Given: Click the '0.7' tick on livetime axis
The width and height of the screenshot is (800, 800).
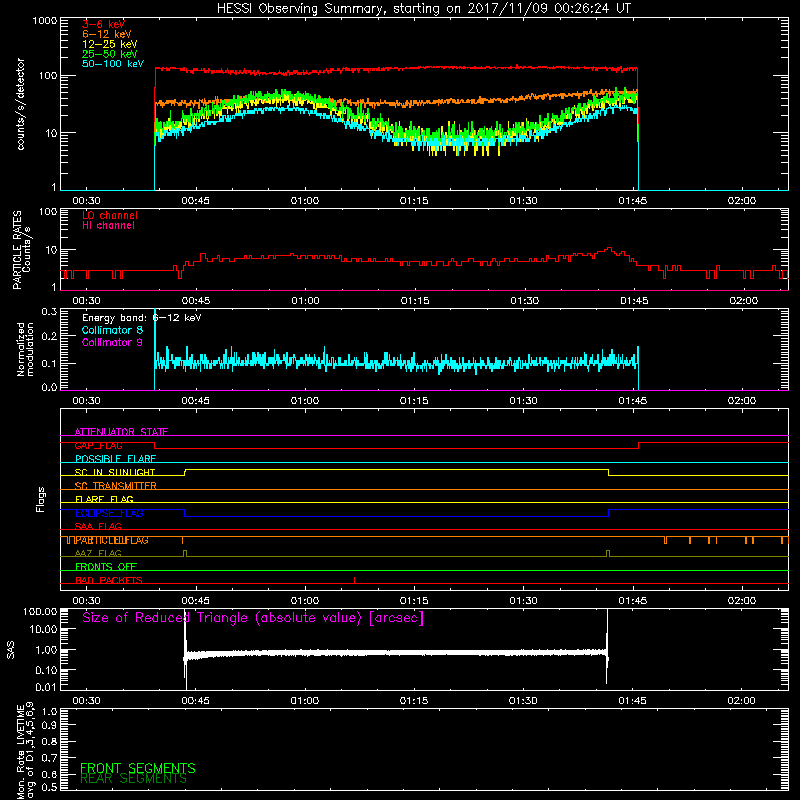Looking at the screenshot, I should [x=49, y=758].
